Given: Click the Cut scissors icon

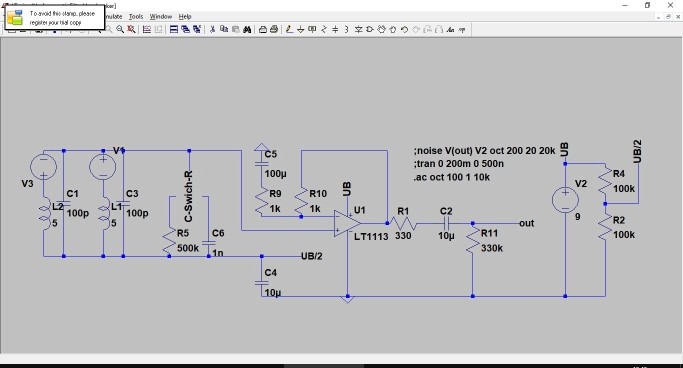Looking at the screenshot, I should pyautogui.click(x=212, y=30).
